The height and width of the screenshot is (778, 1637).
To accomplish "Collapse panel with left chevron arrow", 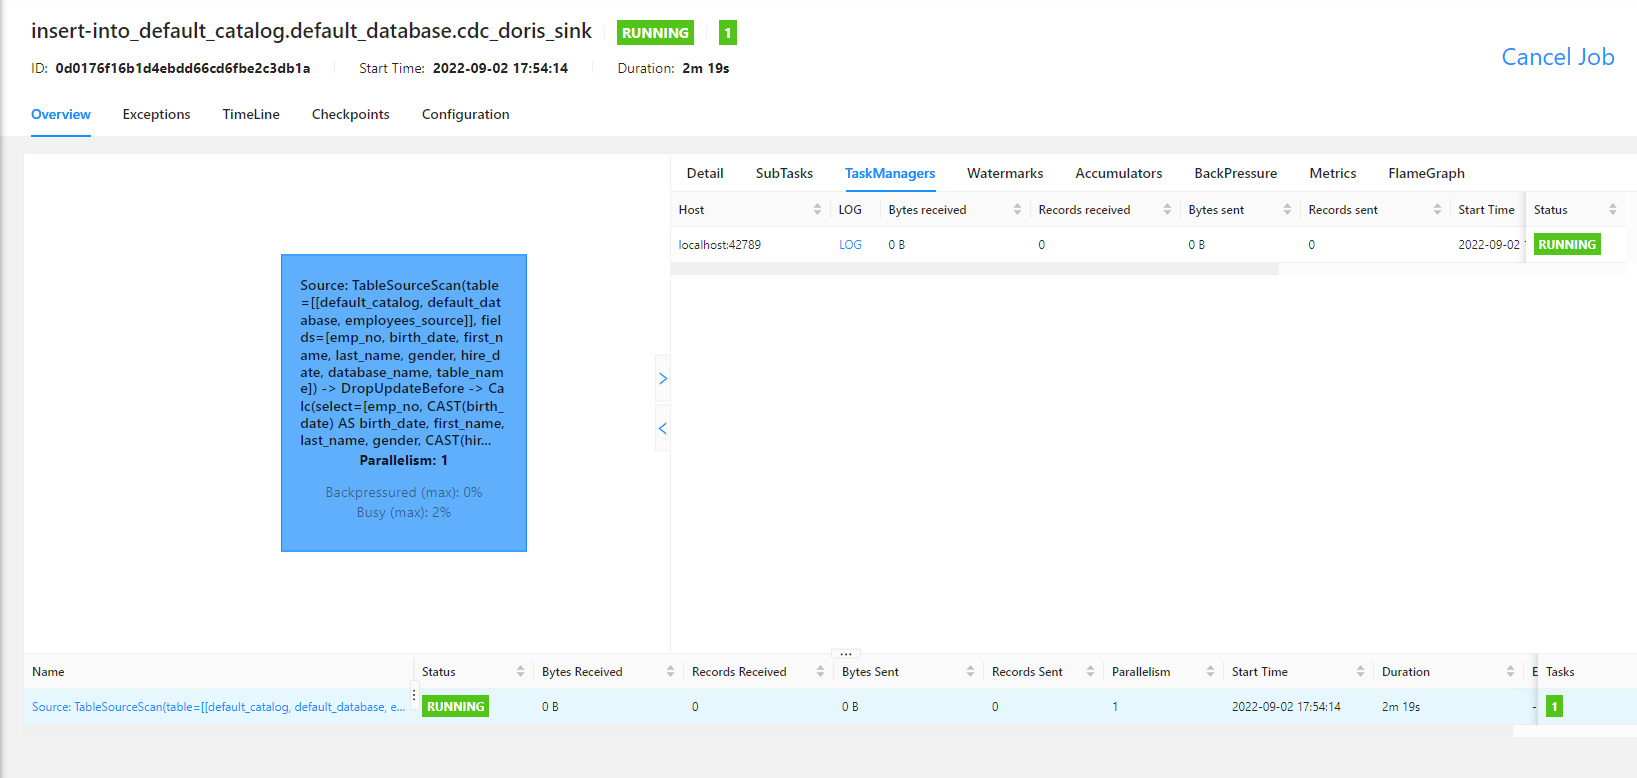I will pos(663,429).
